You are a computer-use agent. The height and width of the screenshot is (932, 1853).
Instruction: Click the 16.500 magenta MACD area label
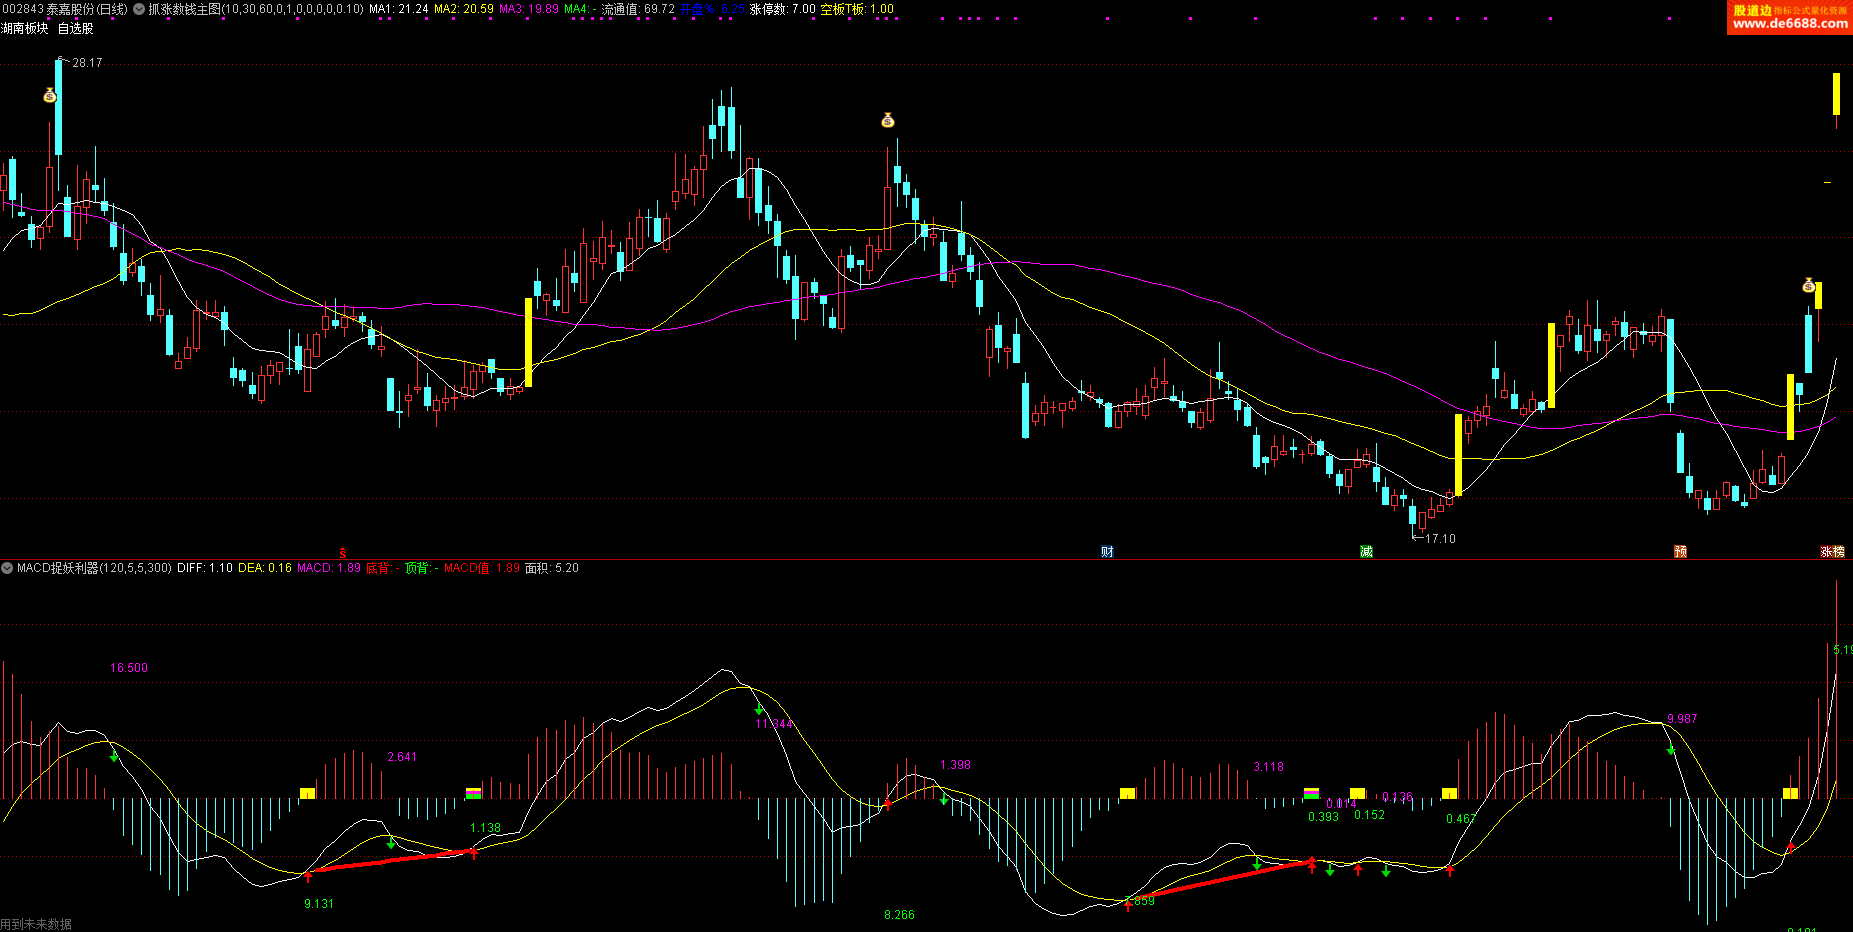click(129, 668)
